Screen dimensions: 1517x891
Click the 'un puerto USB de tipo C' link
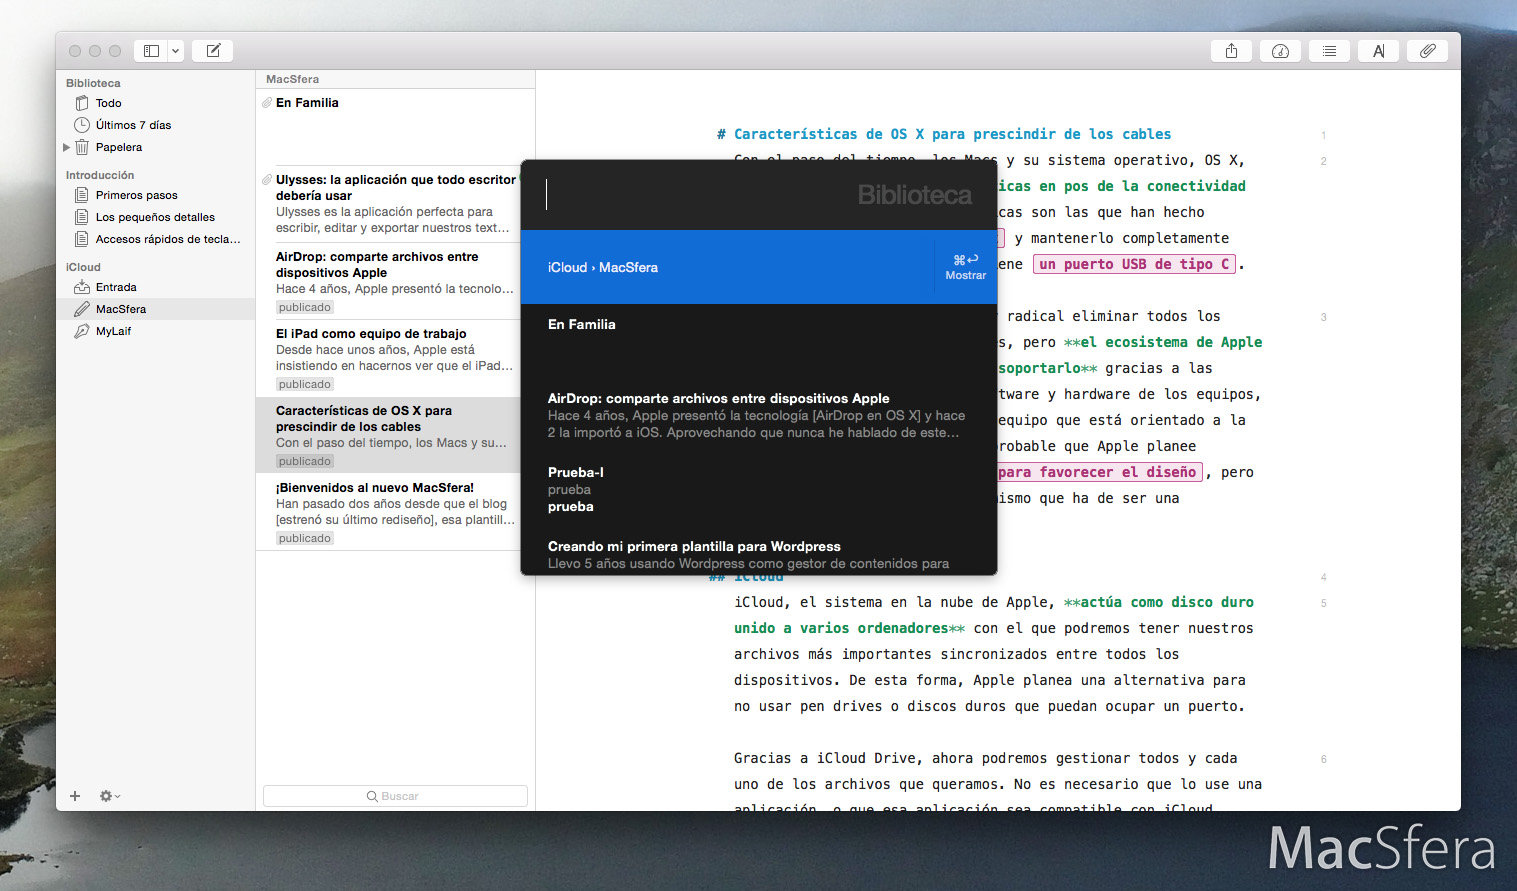[1135, 264]
